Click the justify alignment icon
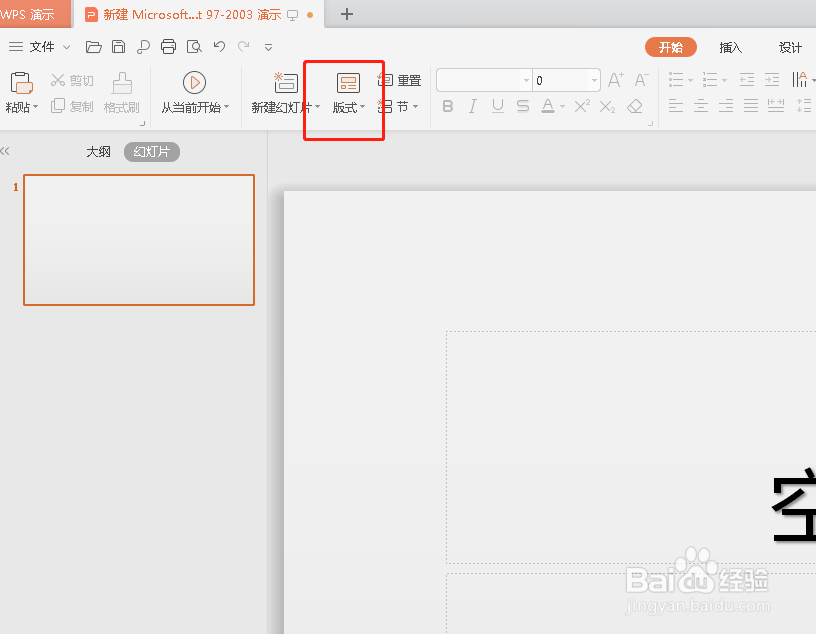This screenshot has width=816, height=634. pos(751,106)
